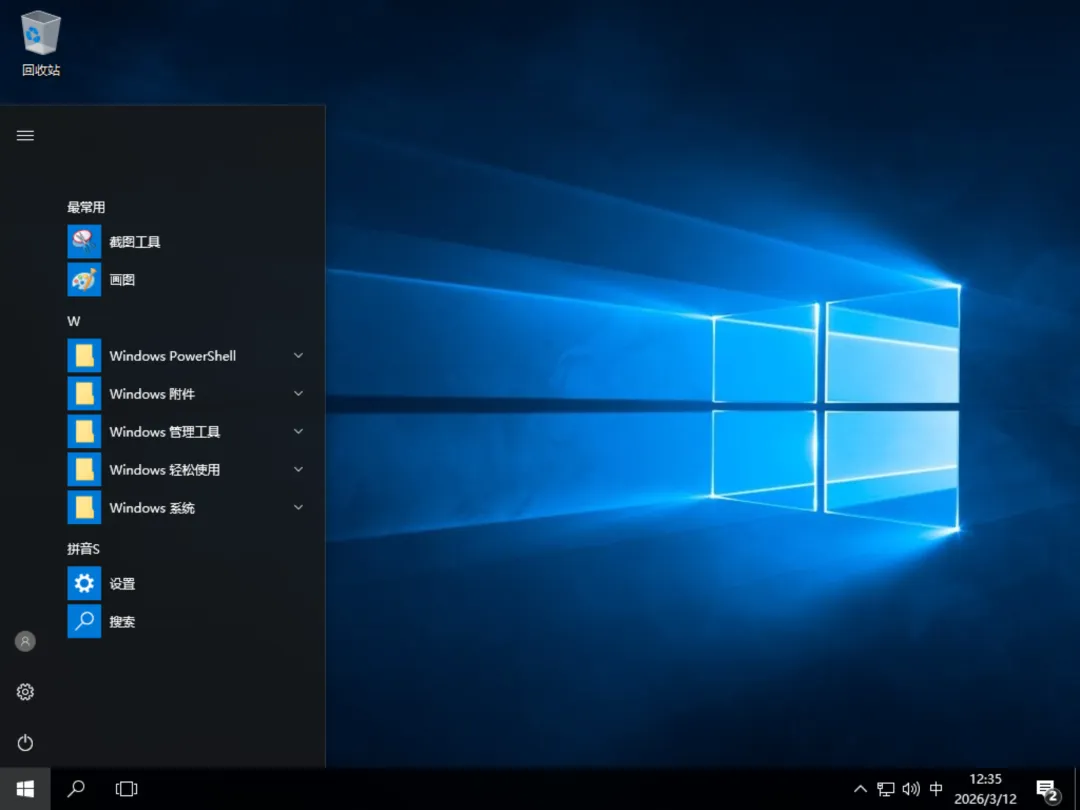Image resolution: width=1080 pixels, height=810 pixels.
Task: Open the blue Settings gear tile (设置)
Action: [84, 583]
